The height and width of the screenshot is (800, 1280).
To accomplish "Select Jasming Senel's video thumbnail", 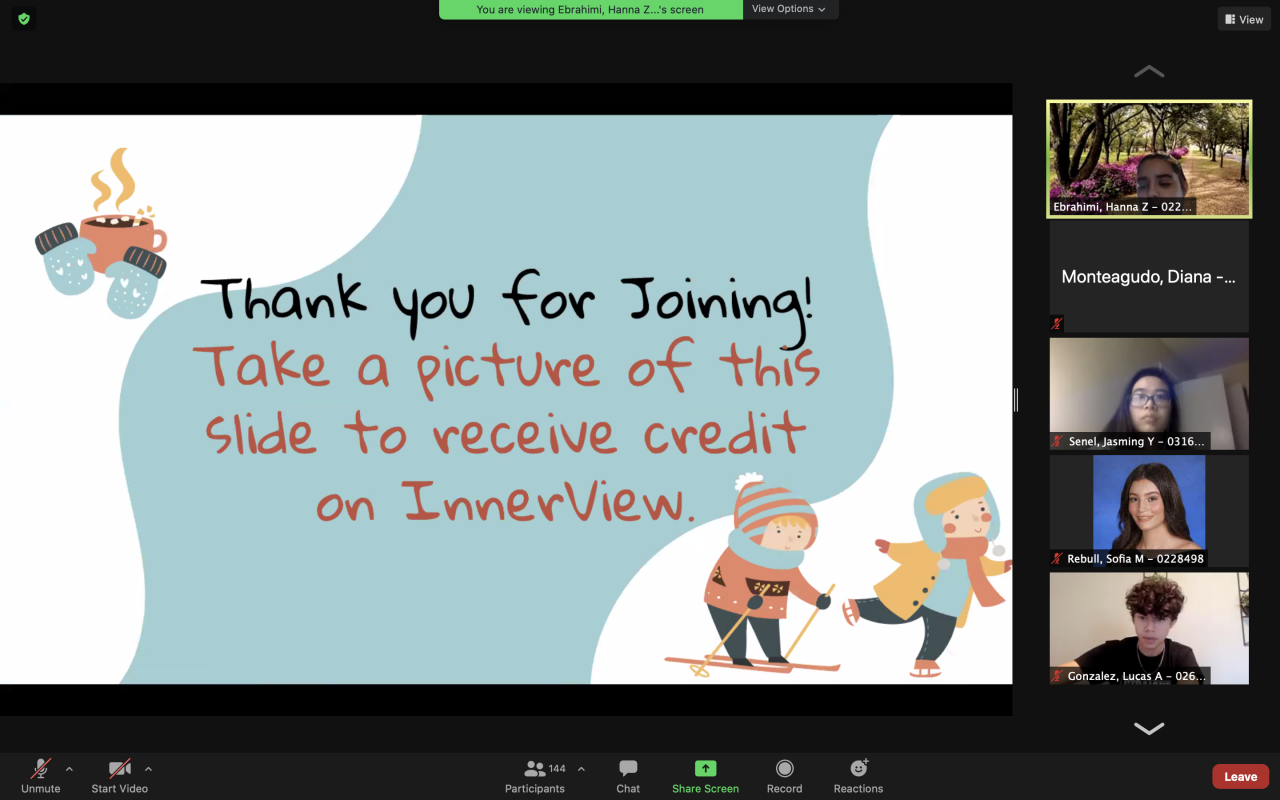I will point(1149,394).
